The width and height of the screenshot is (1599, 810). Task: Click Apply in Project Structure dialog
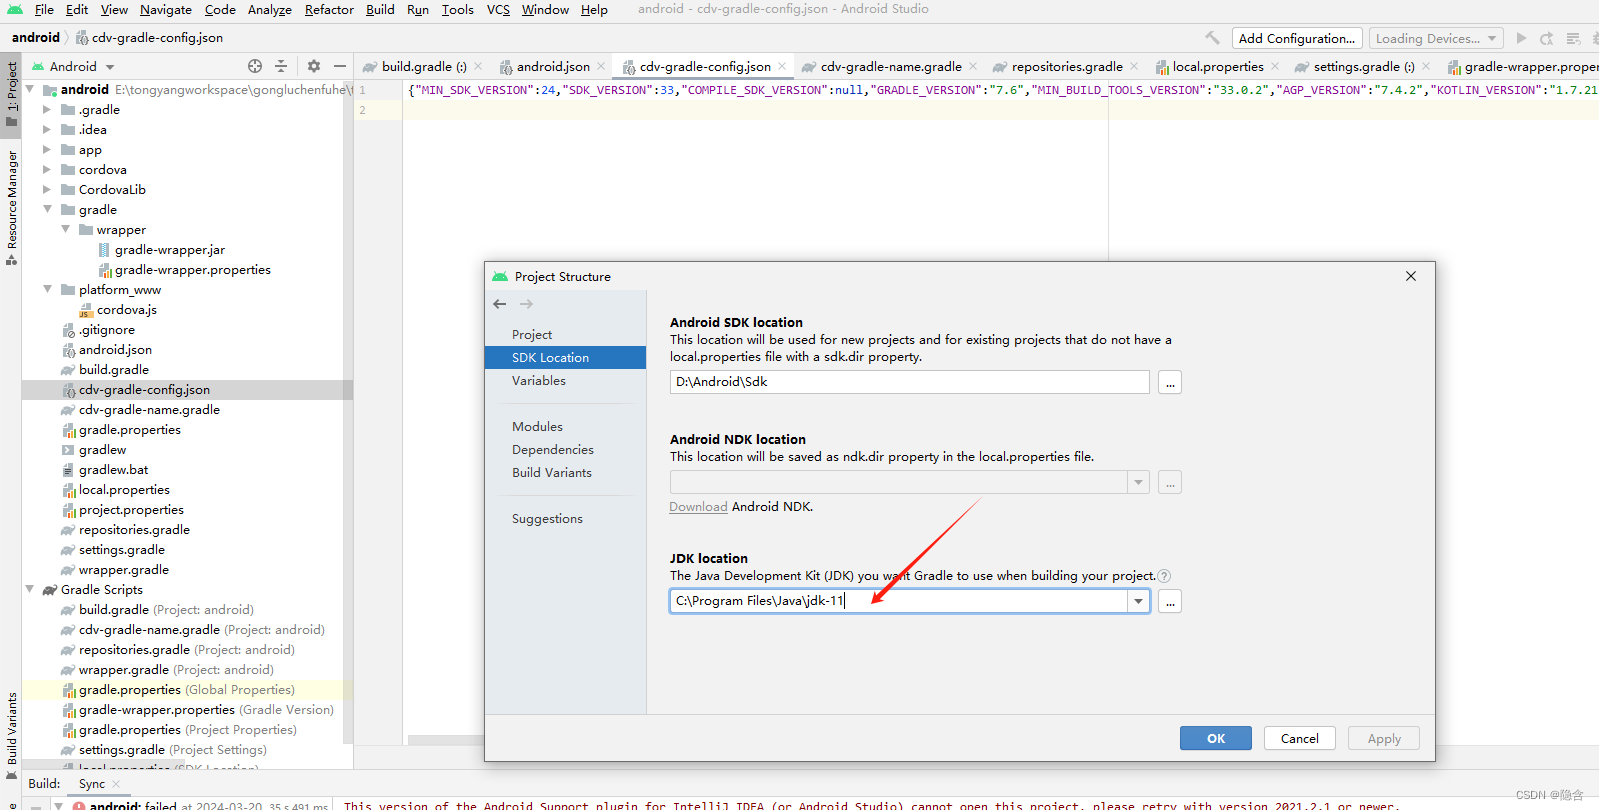click(x=1384, y=738)
